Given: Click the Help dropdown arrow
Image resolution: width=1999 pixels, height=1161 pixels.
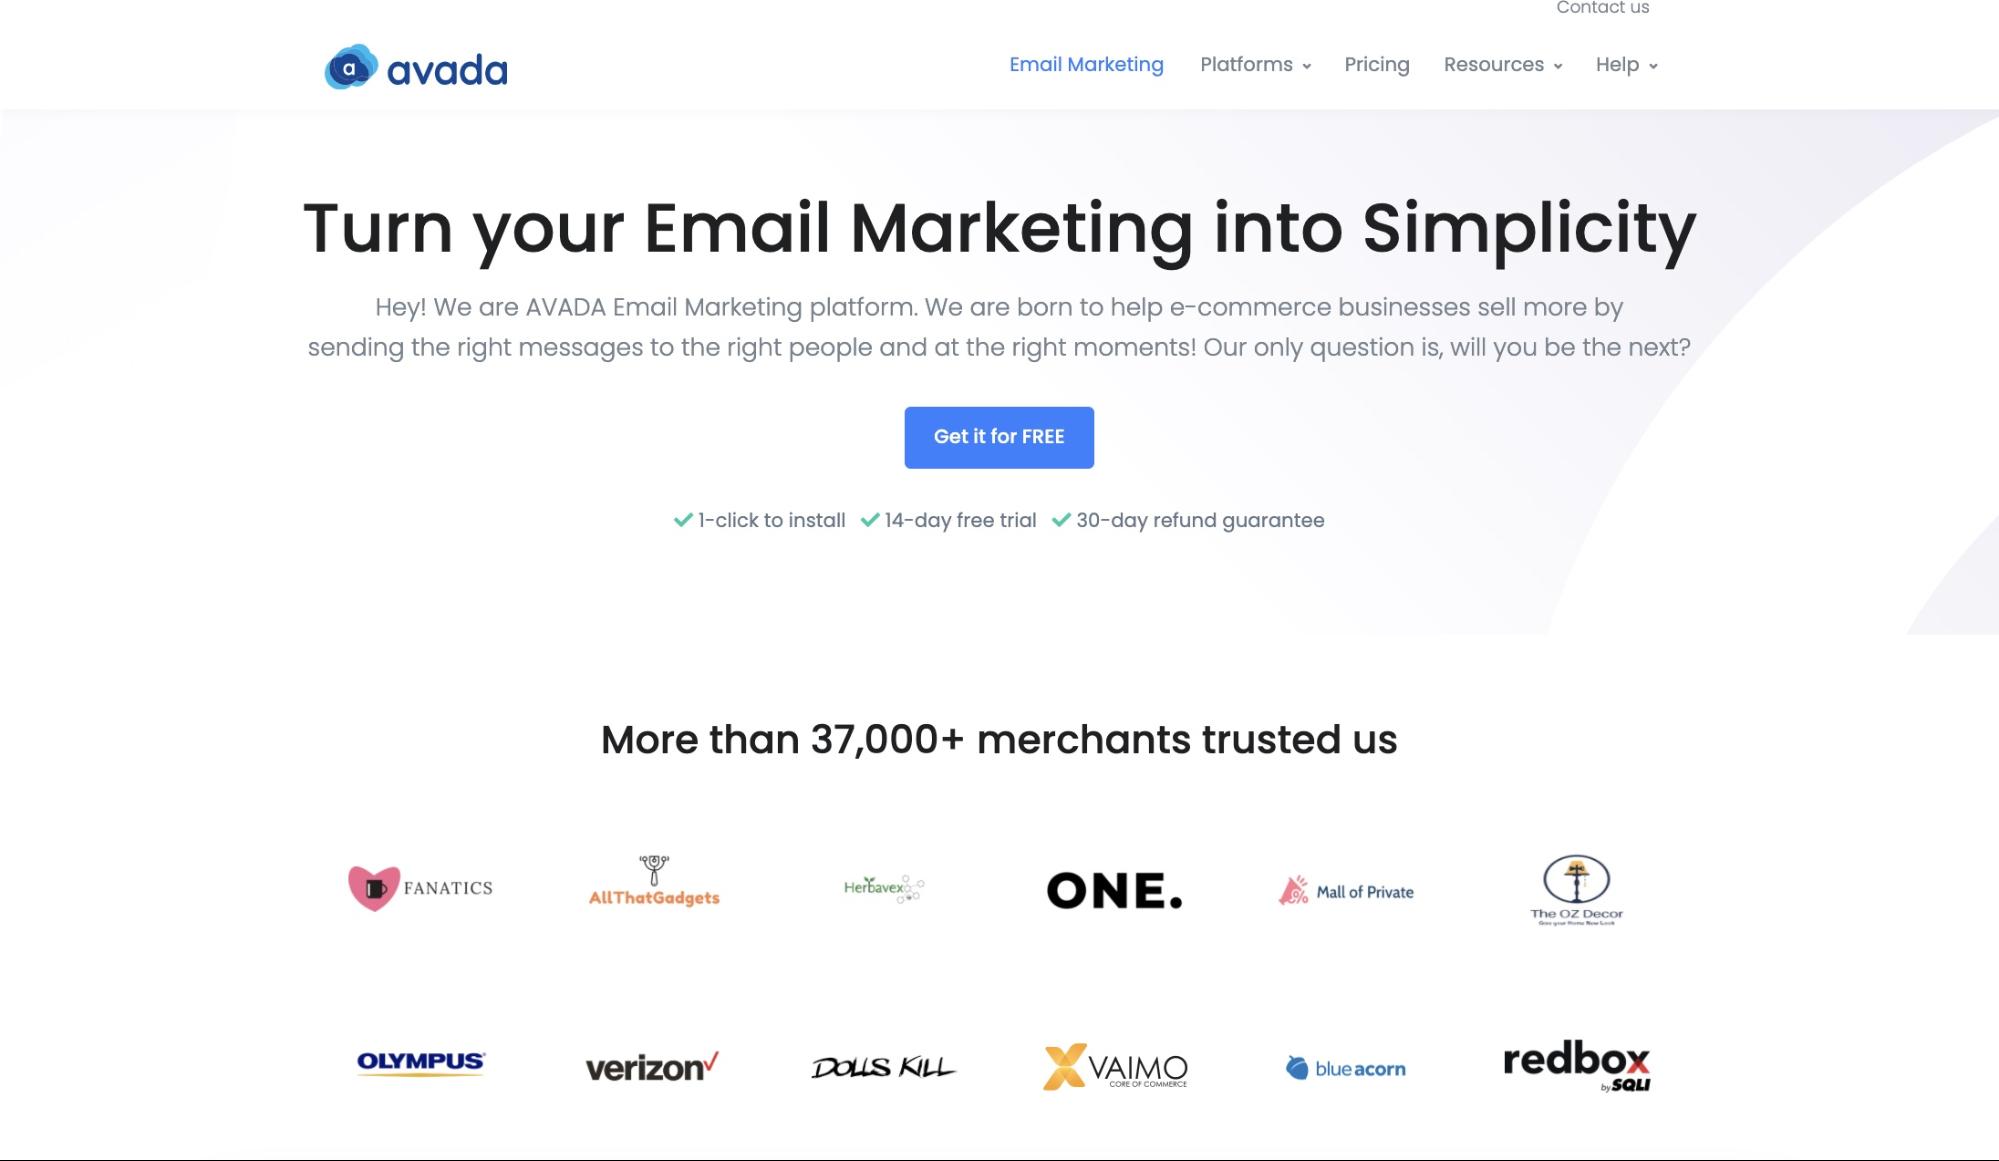Looking at the screenshot, I should (x=1654, y=66).
